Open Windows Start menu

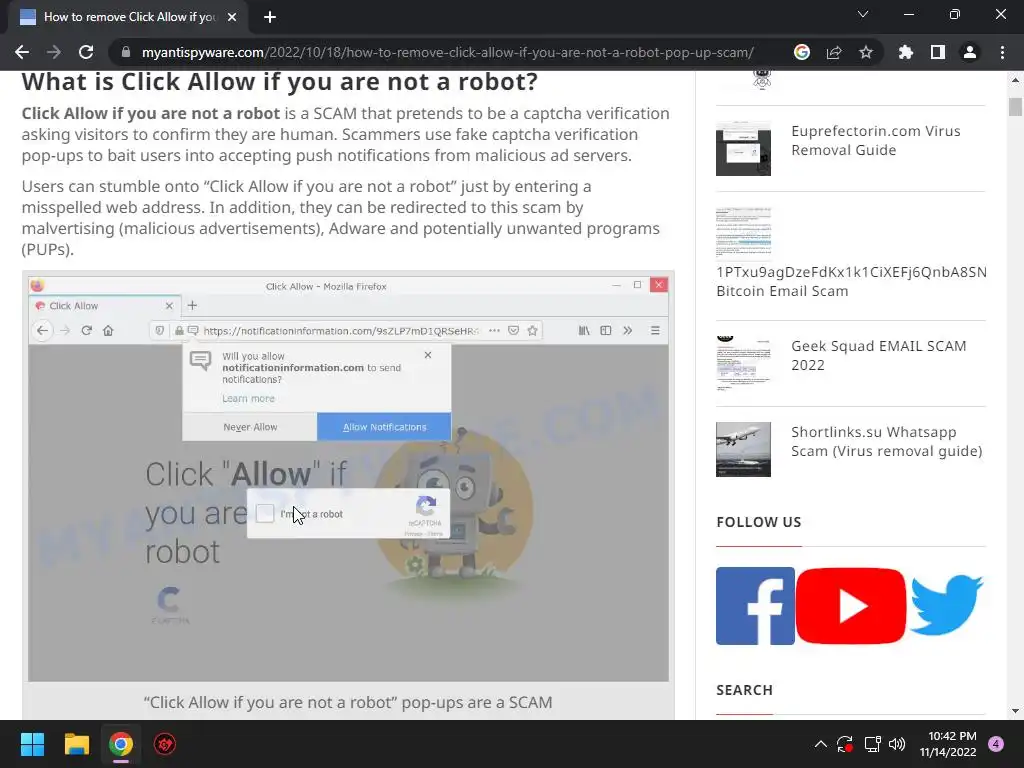click(x=32, y=744)
